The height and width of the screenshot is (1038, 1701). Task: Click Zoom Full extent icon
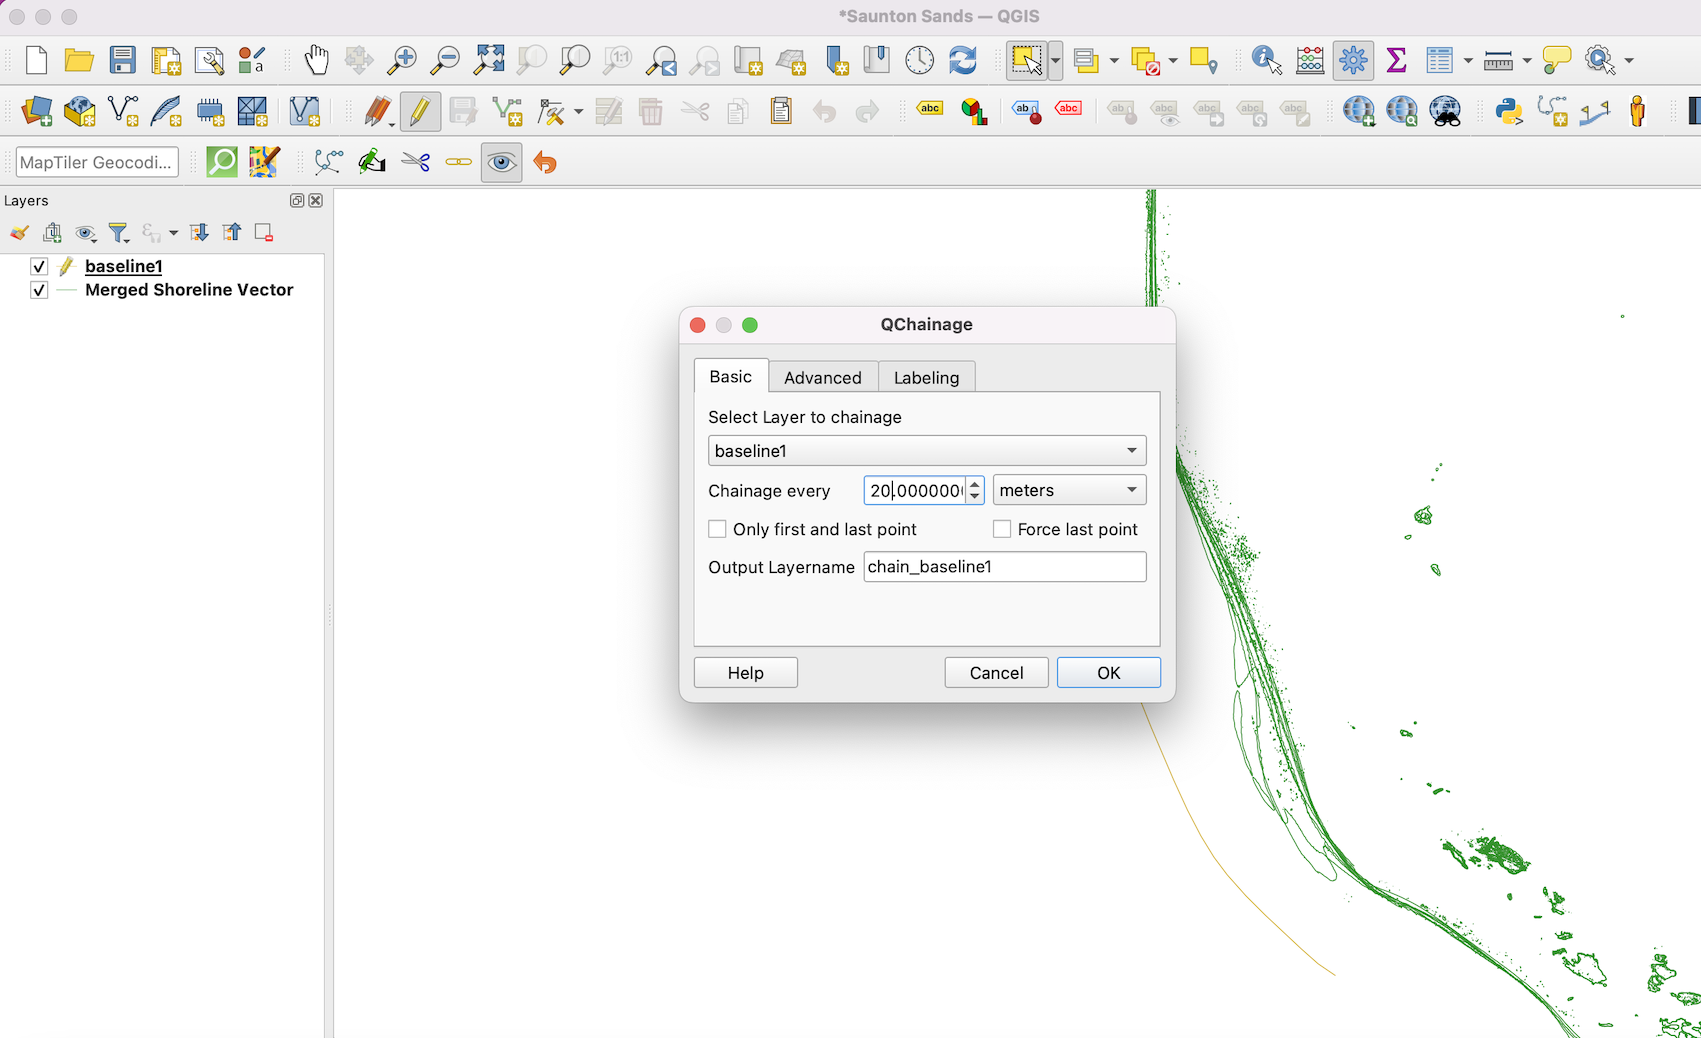pos(488,60)
